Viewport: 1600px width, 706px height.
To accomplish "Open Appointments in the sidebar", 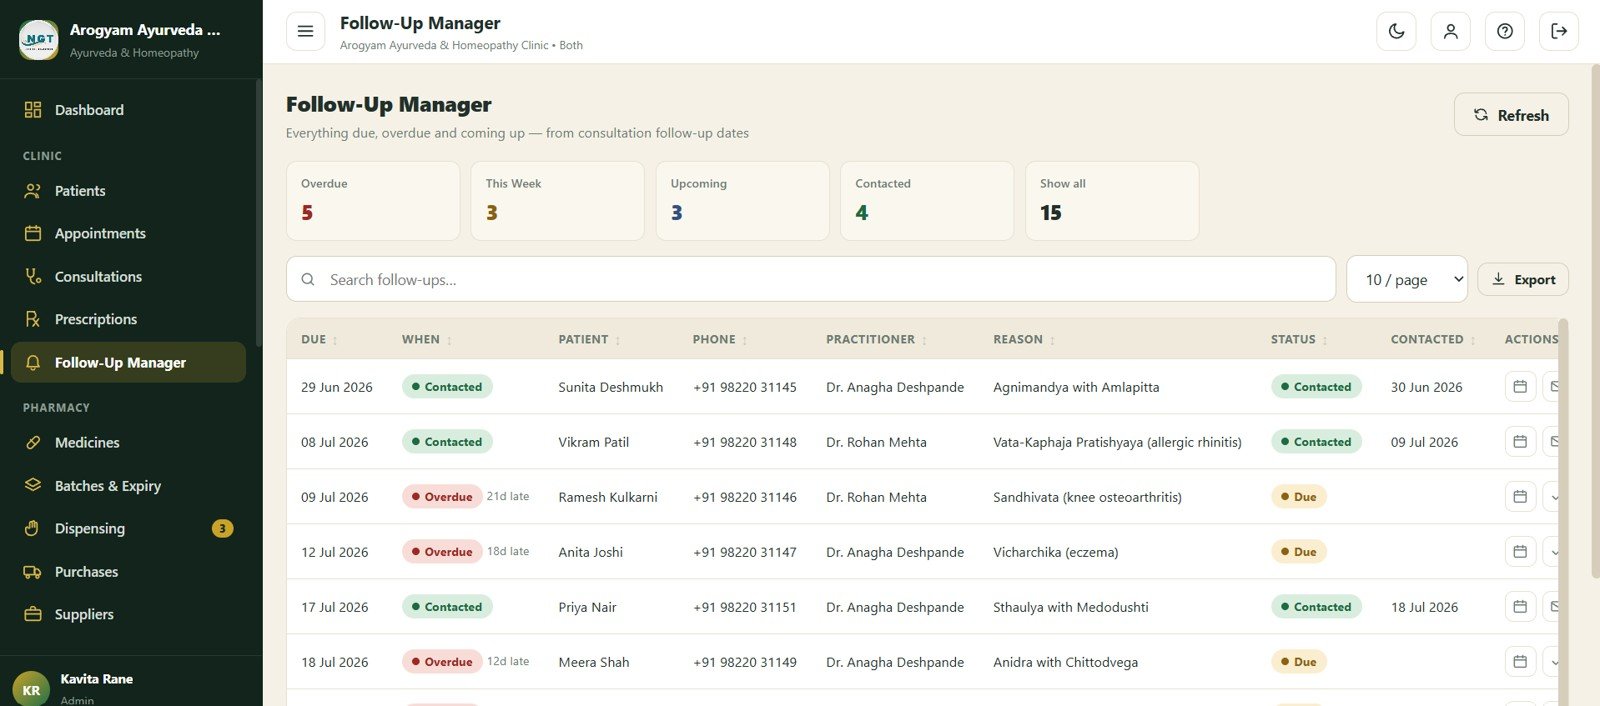I will [128, 234].
